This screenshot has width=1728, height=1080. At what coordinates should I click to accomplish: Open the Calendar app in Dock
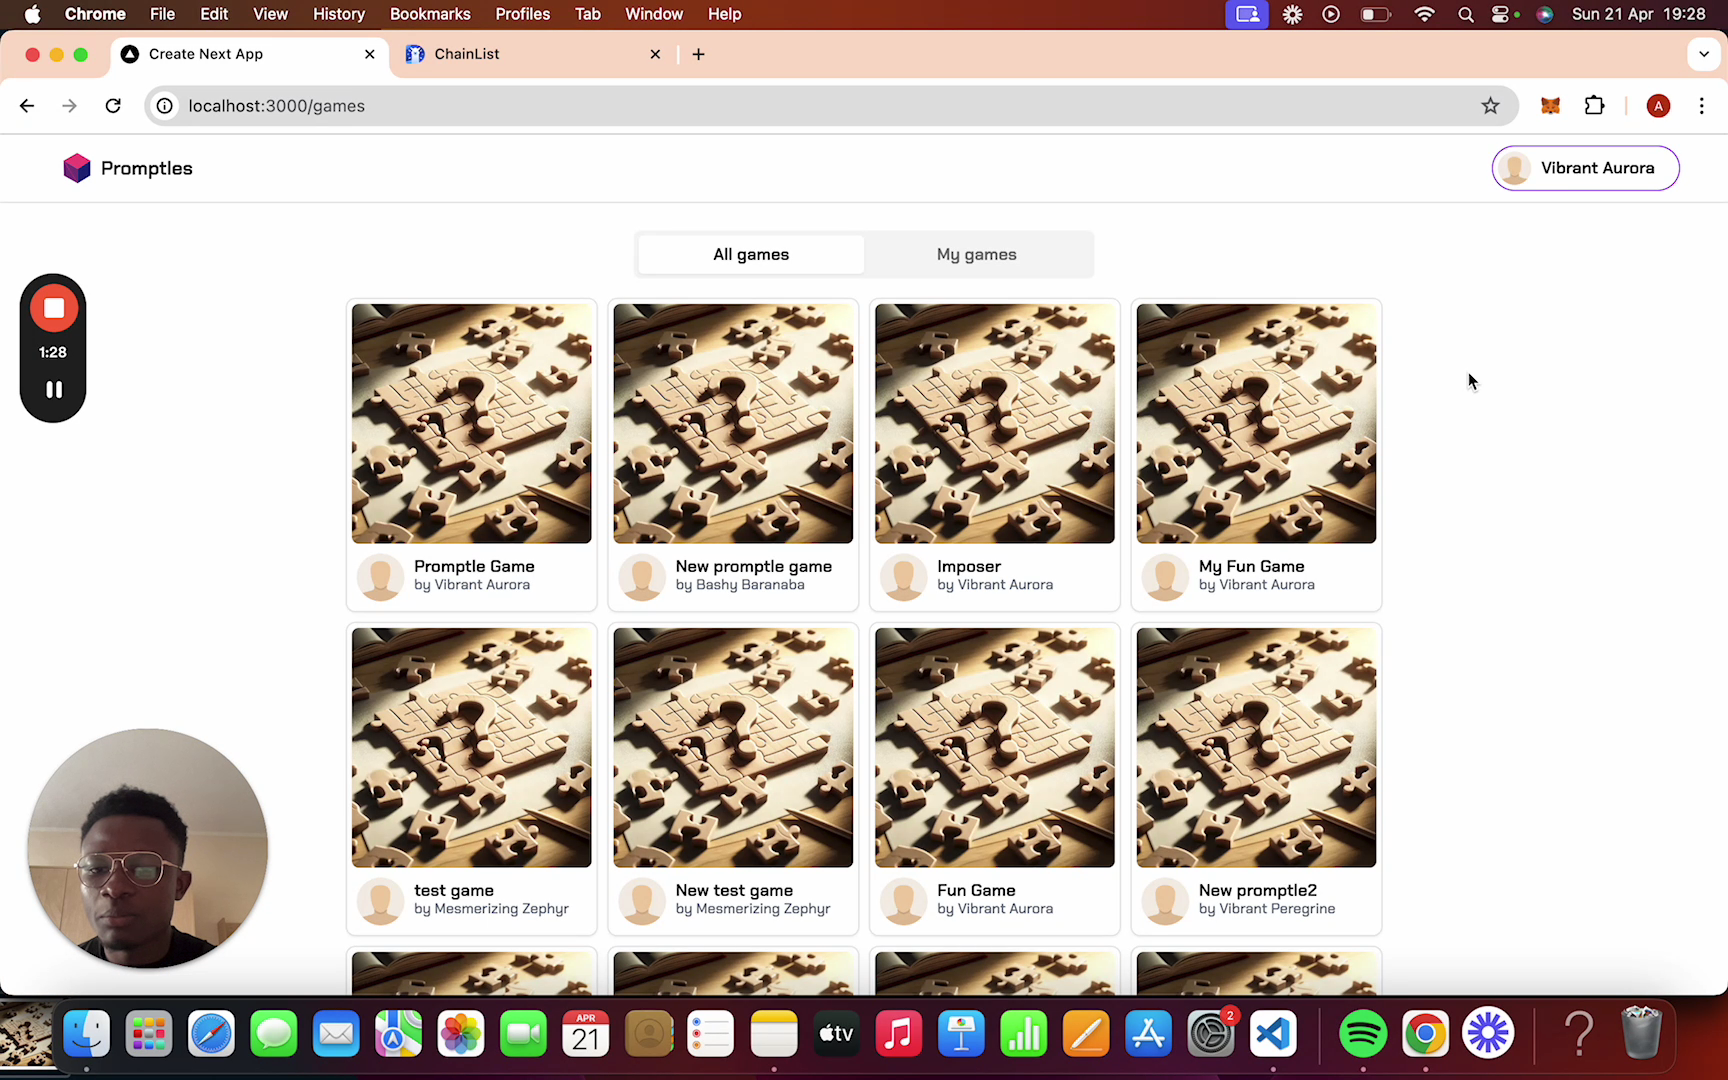[586, 1033]
